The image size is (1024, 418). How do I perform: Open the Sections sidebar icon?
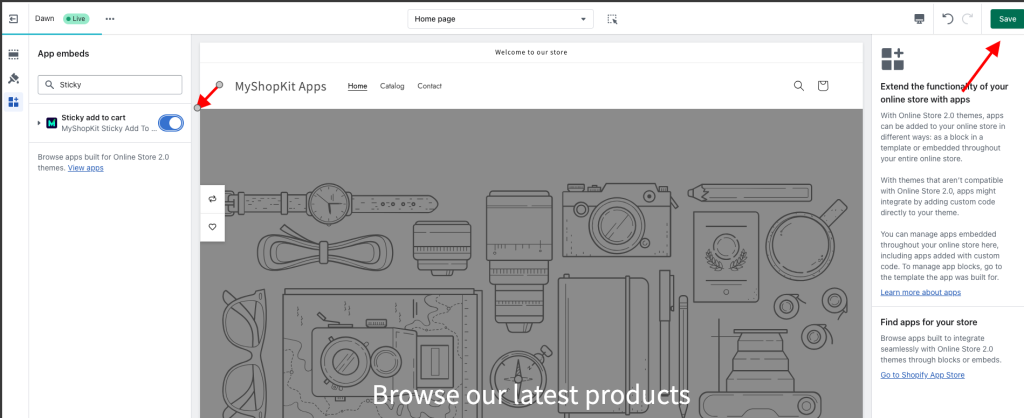[x=13, y=54]
